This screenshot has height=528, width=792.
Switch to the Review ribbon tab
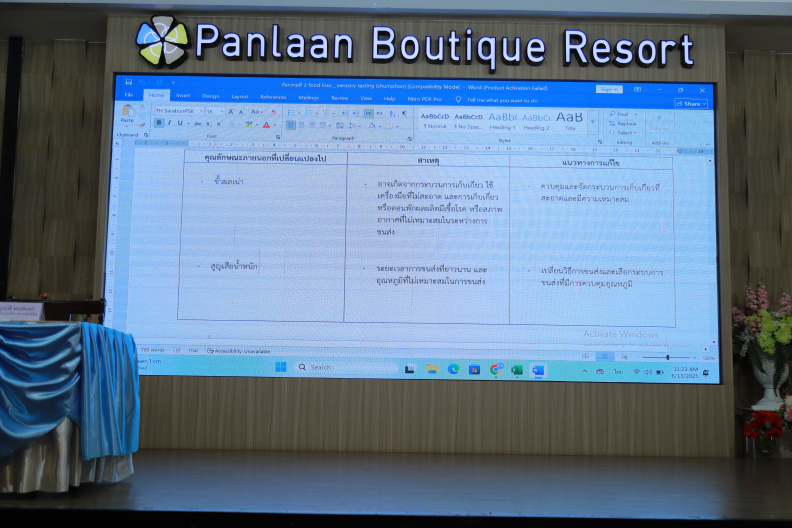[339, 98]
